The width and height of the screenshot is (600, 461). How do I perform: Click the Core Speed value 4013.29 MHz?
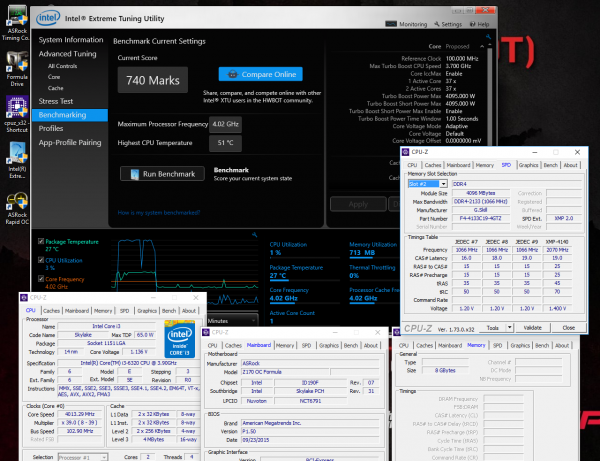click(x=79, y=414)
